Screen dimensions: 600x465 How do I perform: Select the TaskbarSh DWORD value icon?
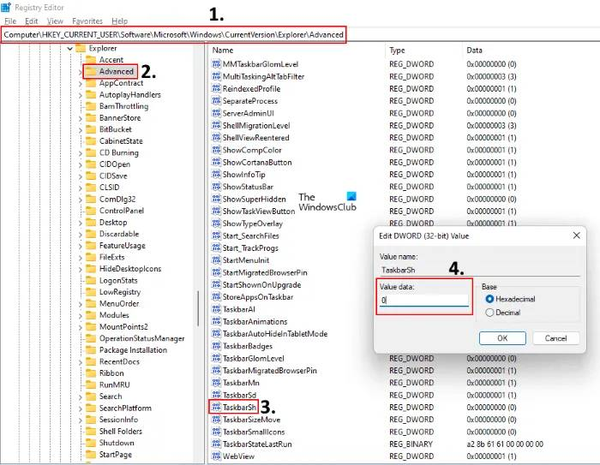216,407
